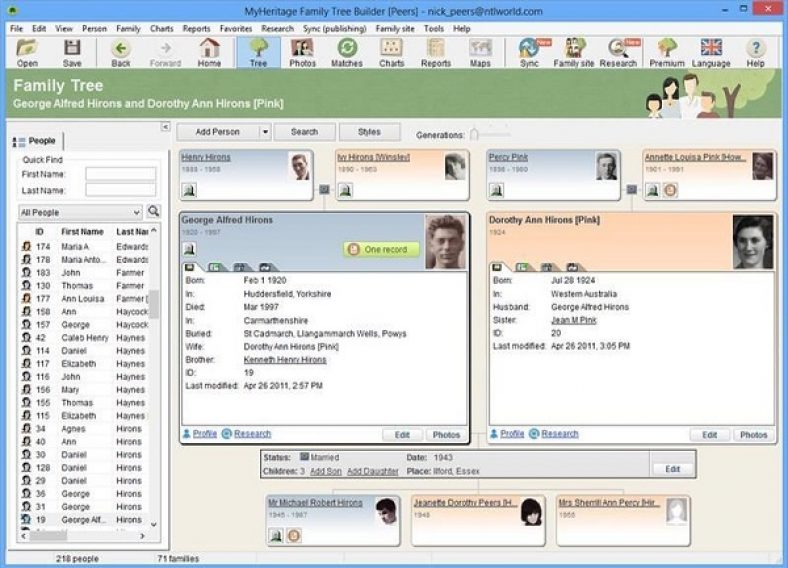Click the record match icon on Michael Robert Hirons card

point(294,536)
